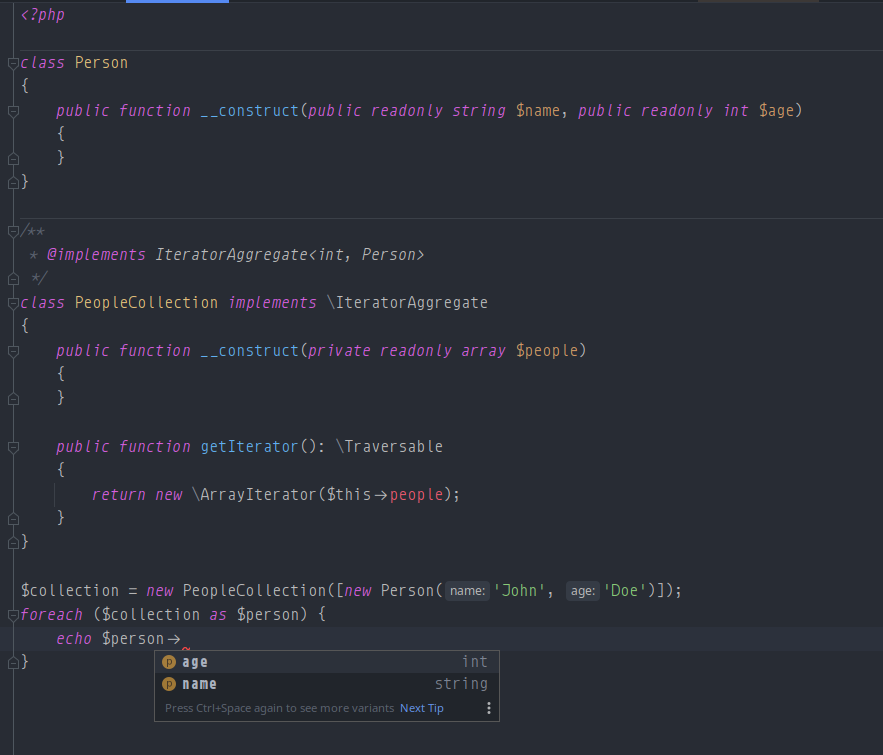The image size is (883, 755).
Task: Fold the Person __construct method with $name
Action: pos(14,111)
